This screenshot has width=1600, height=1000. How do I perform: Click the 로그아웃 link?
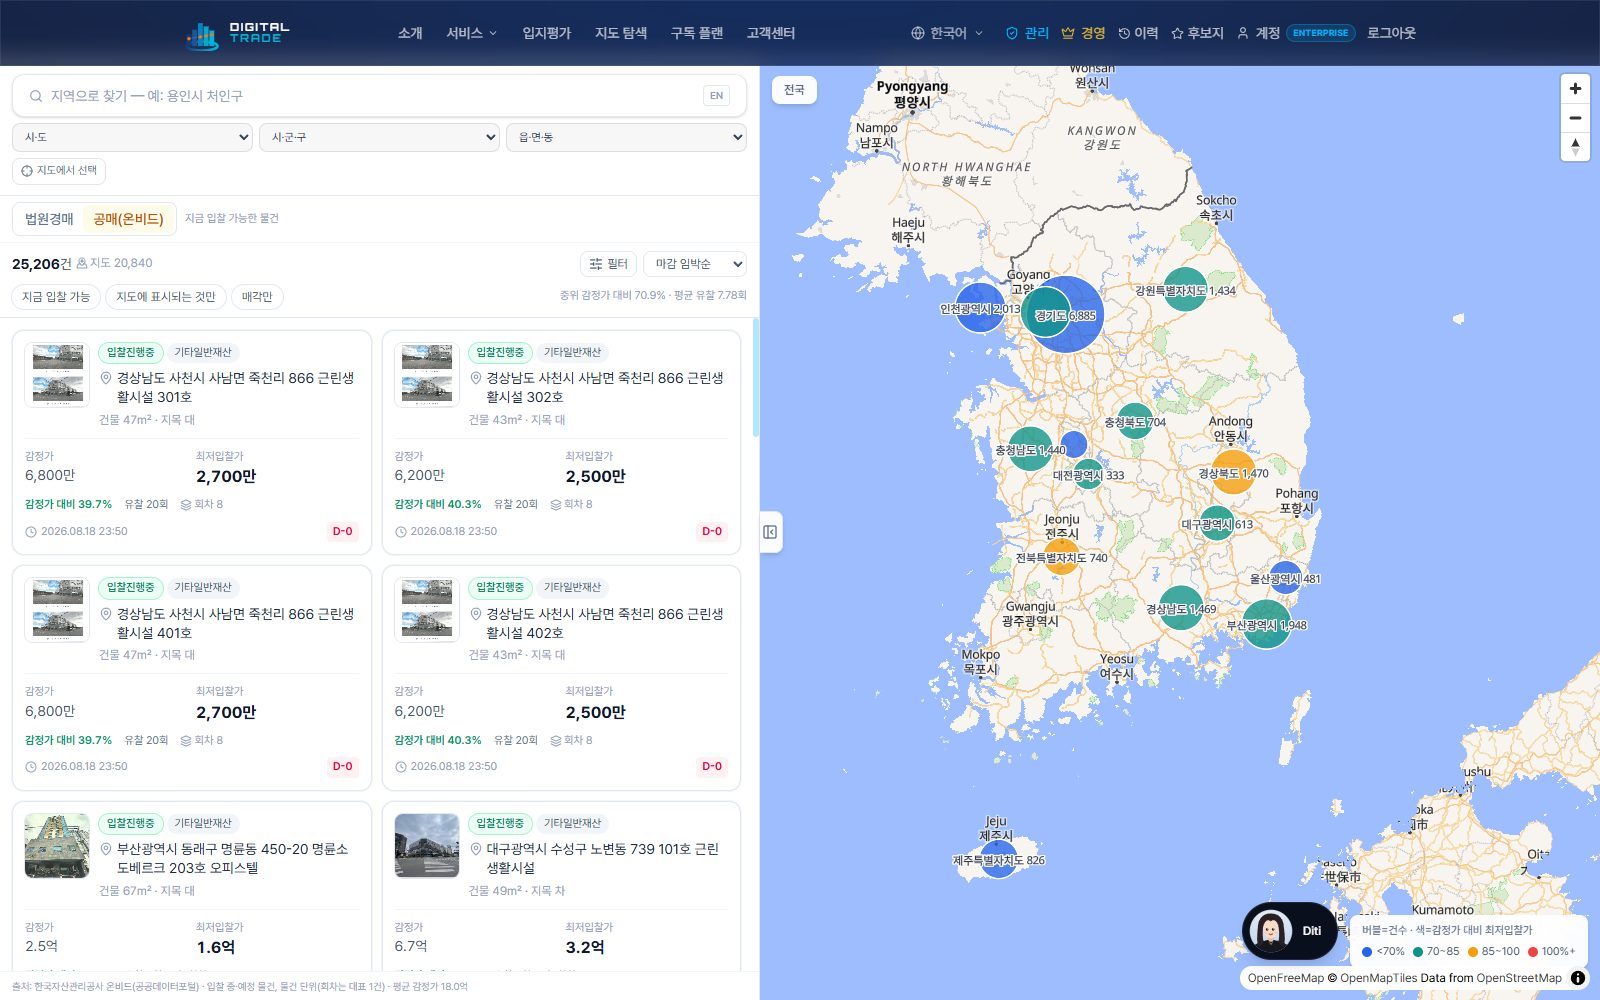pos(1391,33)
